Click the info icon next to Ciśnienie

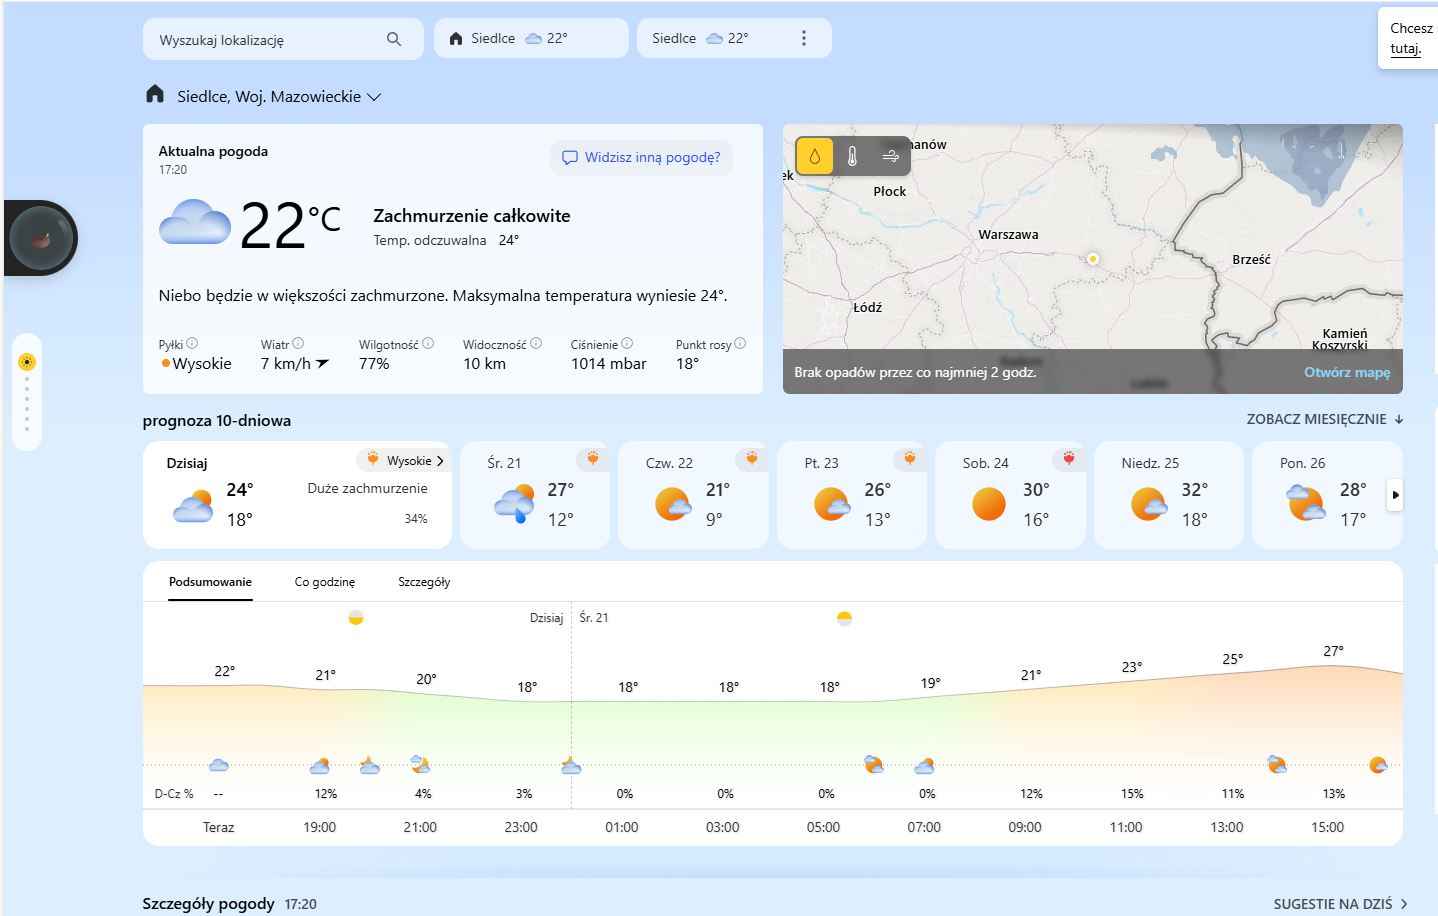click(627, 343)
